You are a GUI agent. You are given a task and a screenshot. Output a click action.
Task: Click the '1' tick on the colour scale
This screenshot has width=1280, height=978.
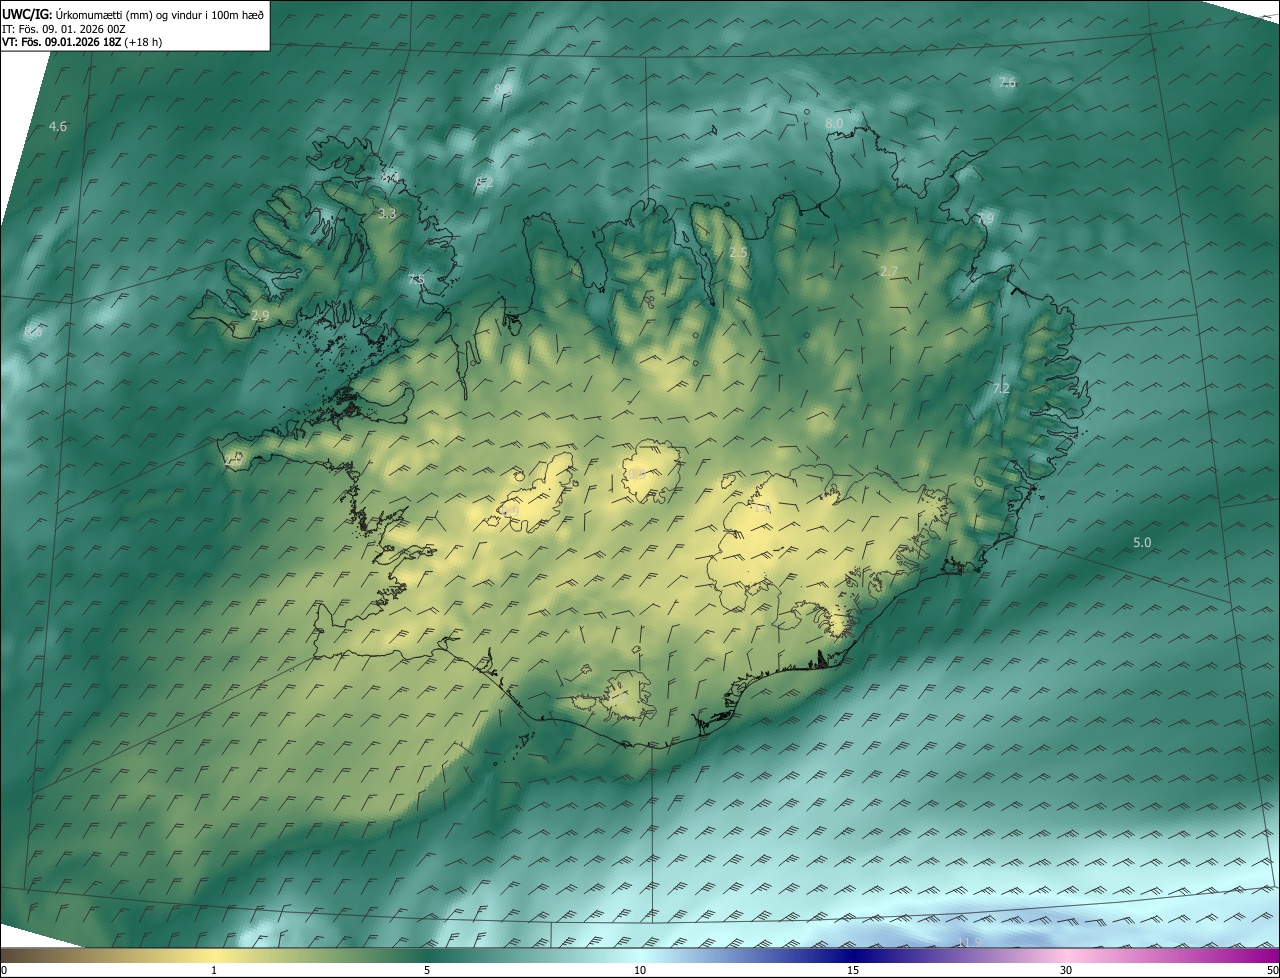coord(214,970)
